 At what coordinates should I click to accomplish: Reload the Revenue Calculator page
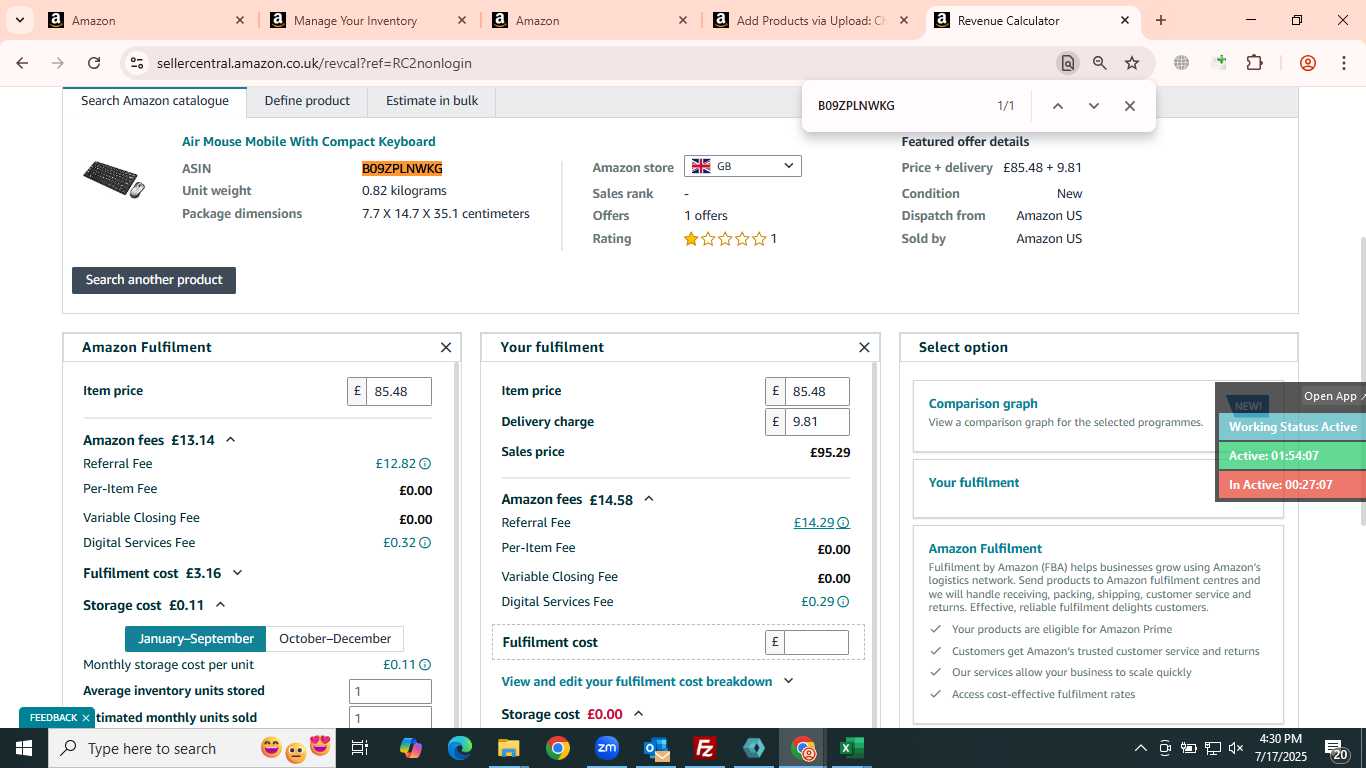(x=94, y=63)
